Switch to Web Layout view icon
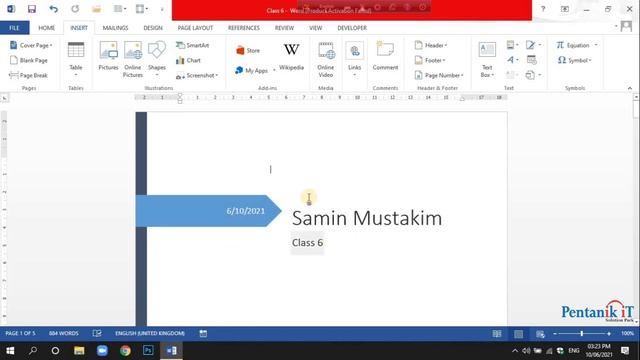 [540, 334]
